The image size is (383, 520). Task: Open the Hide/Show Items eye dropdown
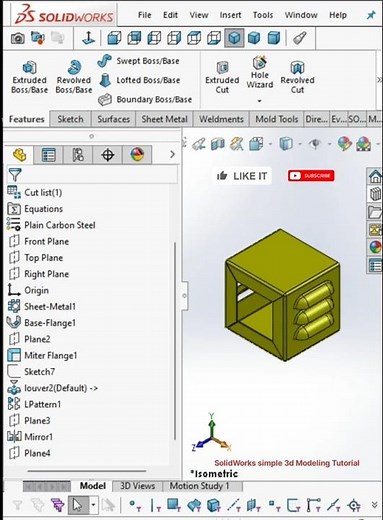pos(329,144)
